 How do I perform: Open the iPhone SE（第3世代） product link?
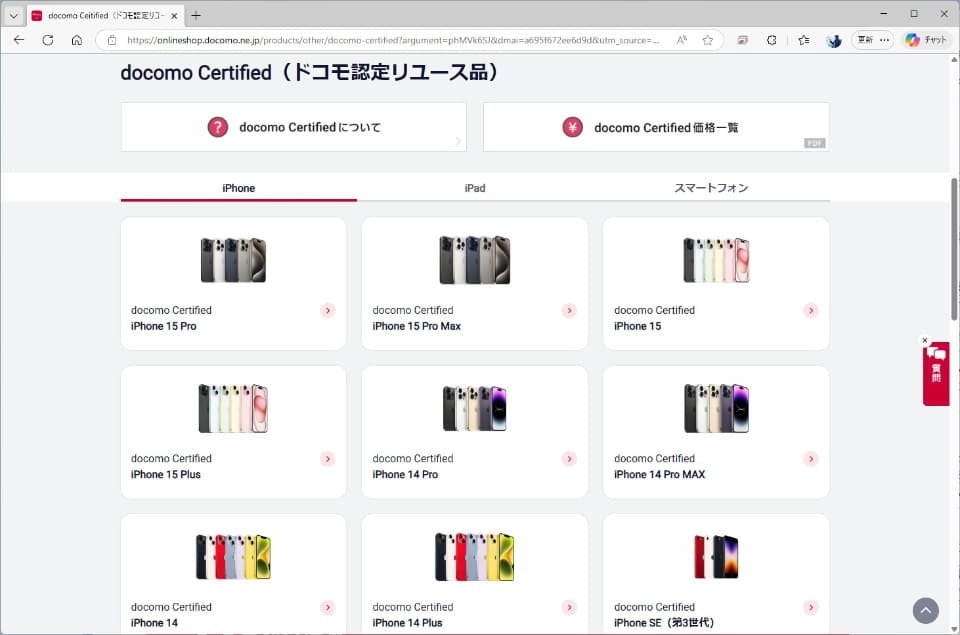coord(716,574)
